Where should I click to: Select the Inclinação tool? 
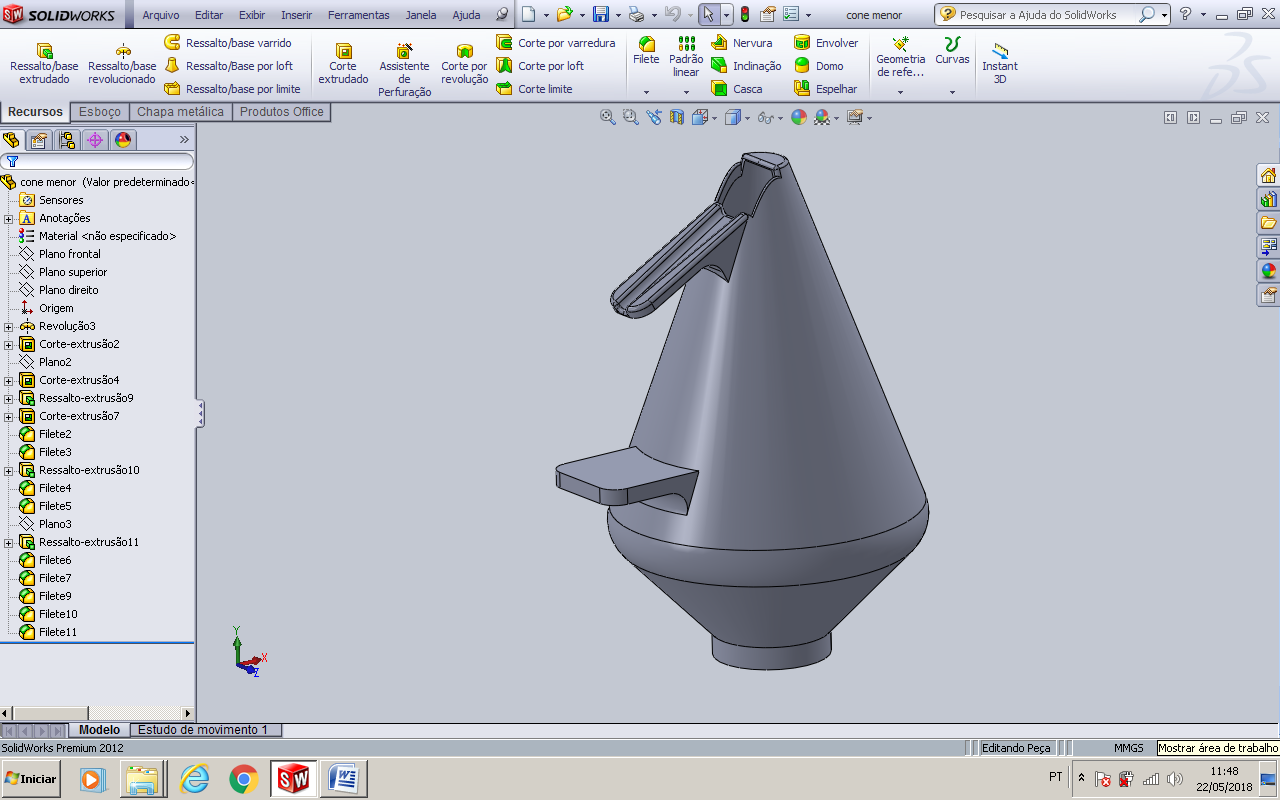click(x=746, y=66)
